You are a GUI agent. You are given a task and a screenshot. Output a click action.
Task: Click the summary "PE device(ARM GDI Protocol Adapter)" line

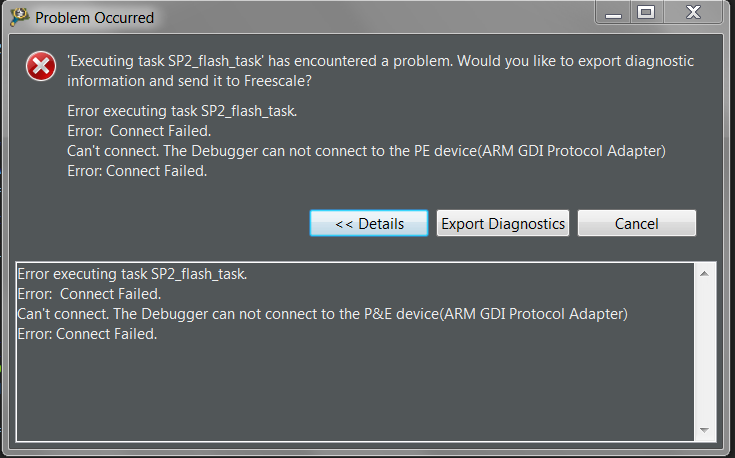[366, 151]
